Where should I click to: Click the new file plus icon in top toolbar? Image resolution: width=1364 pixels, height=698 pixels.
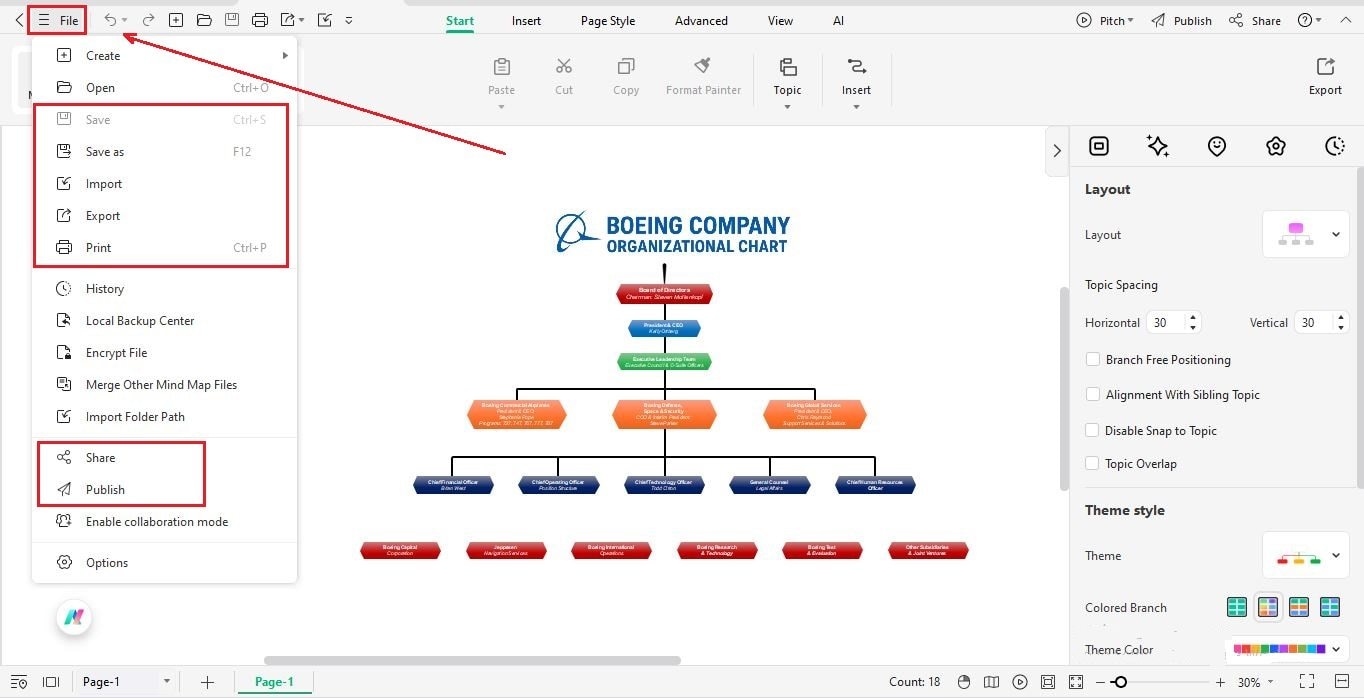click(x=176, y=20)
